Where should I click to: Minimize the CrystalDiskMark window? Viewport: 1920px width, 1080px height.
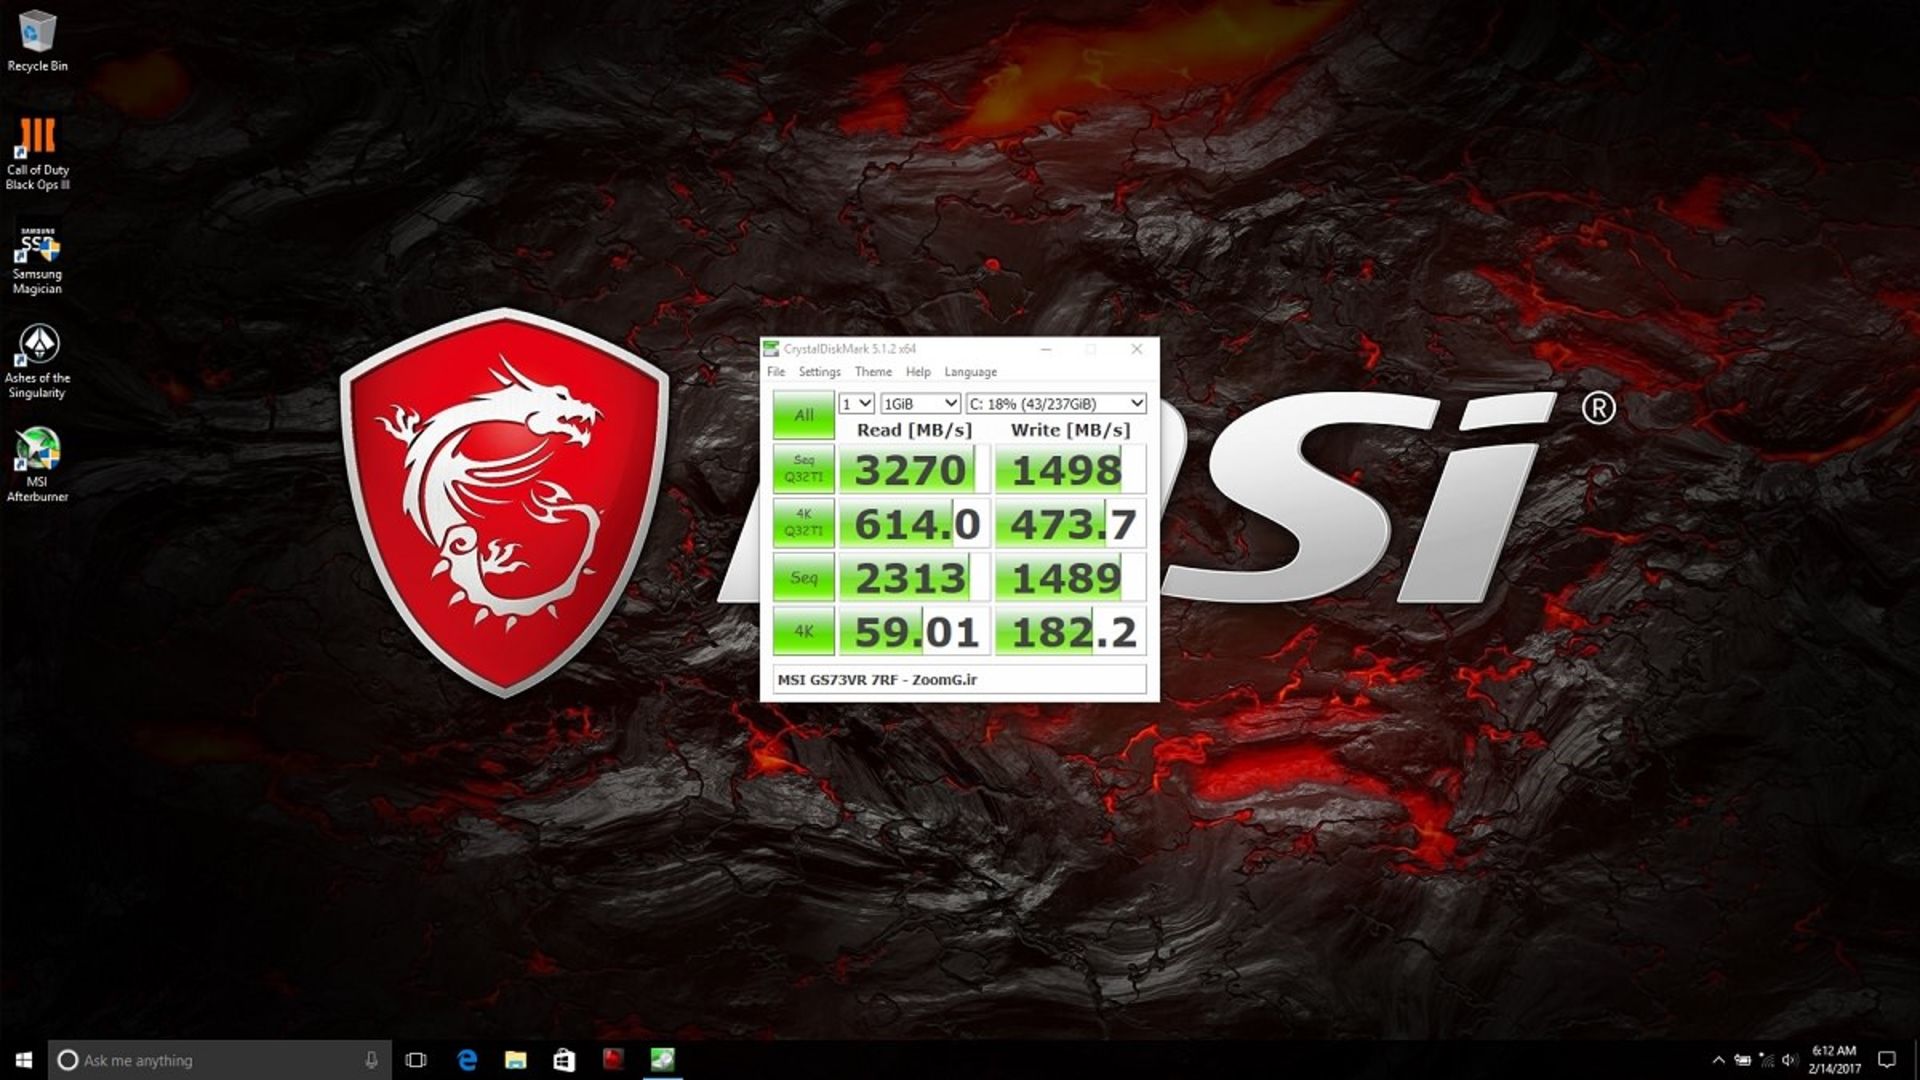1046,349
